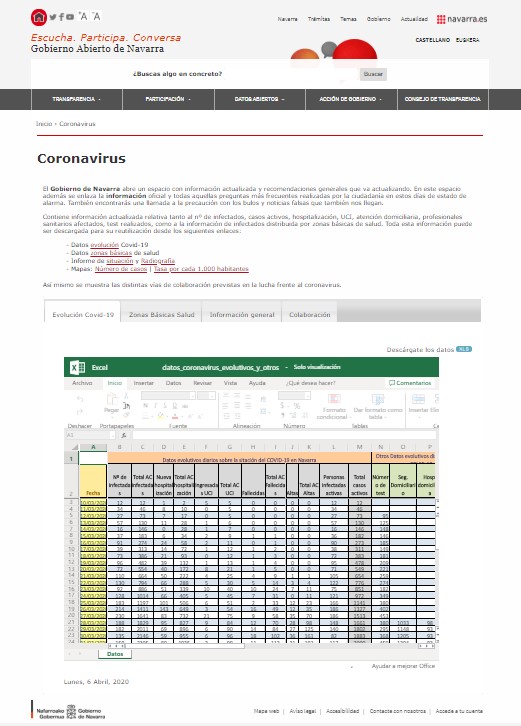Click the font color 'A' icon
The height and width of the screenshot is (726, 521).
point(175,416)
